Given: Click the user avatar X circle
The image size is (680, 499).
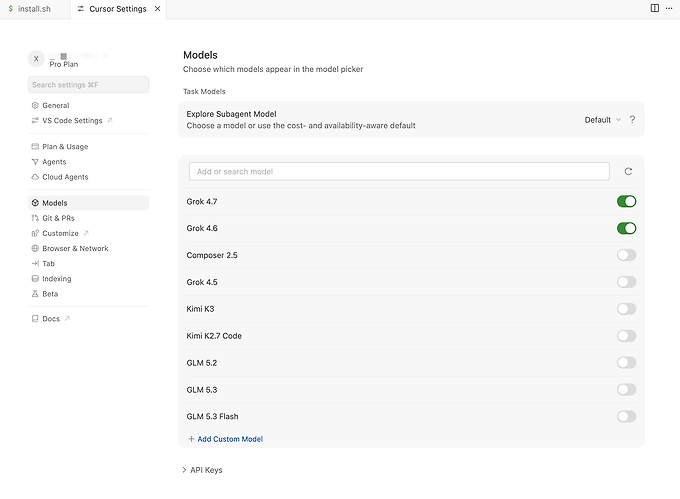Looking at the screenshot, I should click(x=36, y=59).
